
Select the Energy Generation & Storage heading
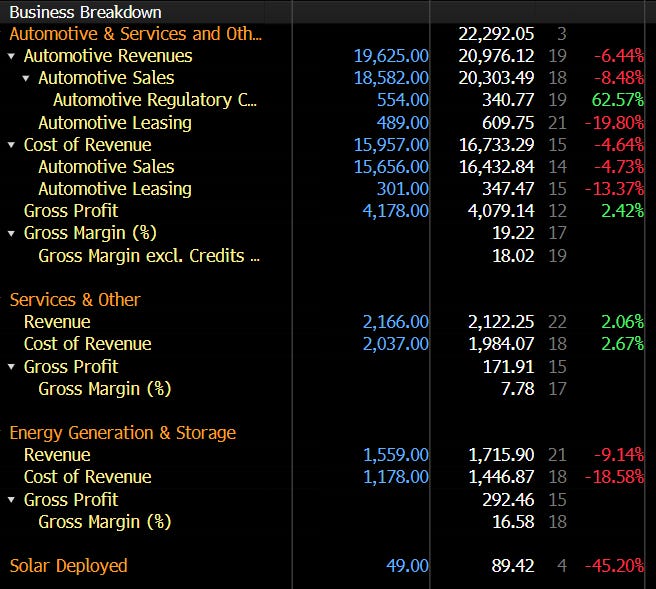(122, 433)
